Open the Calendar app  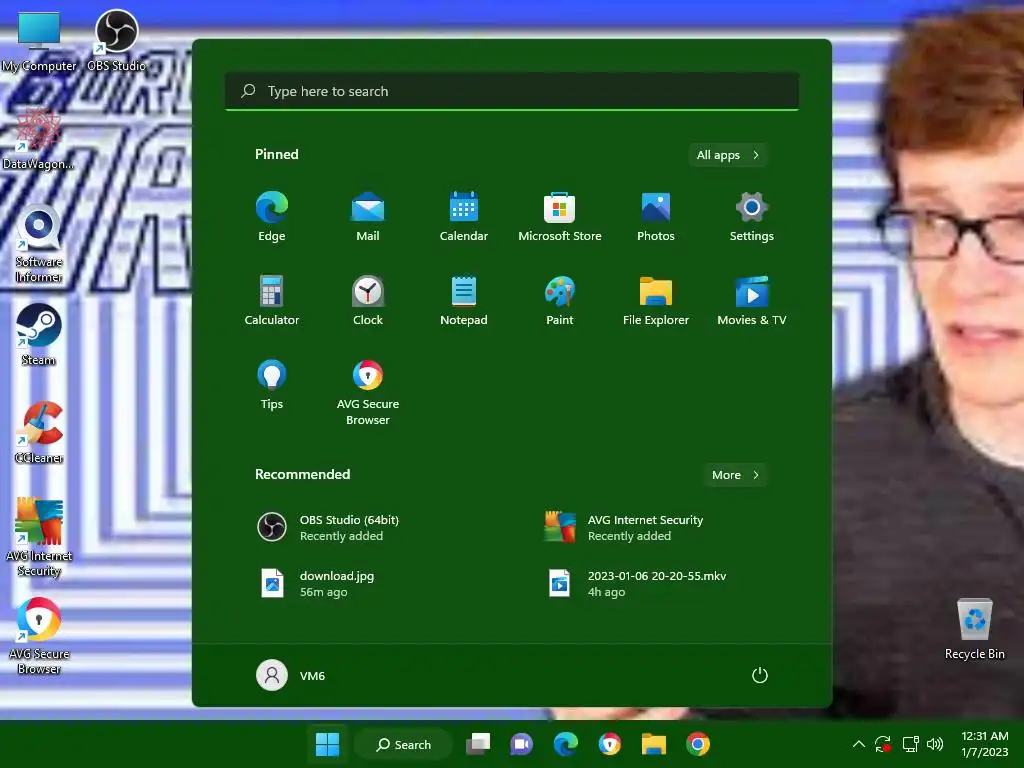(x=464, y=217)
